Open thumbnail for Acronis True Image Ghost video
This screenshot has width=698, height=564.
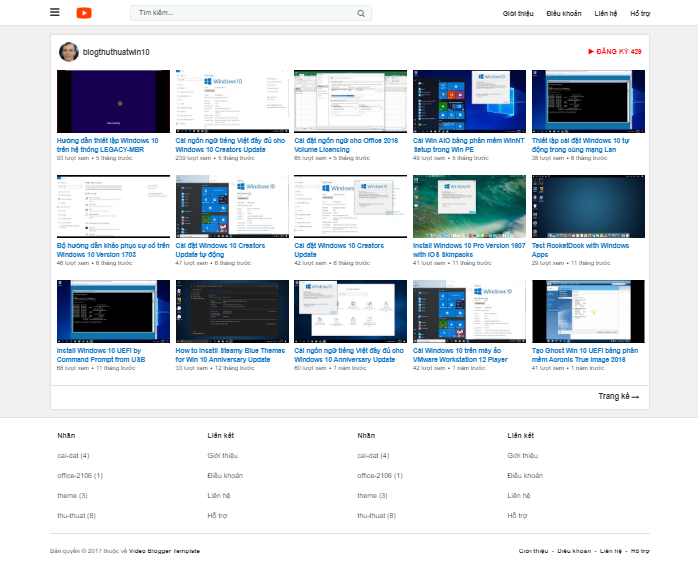(588, 311)
